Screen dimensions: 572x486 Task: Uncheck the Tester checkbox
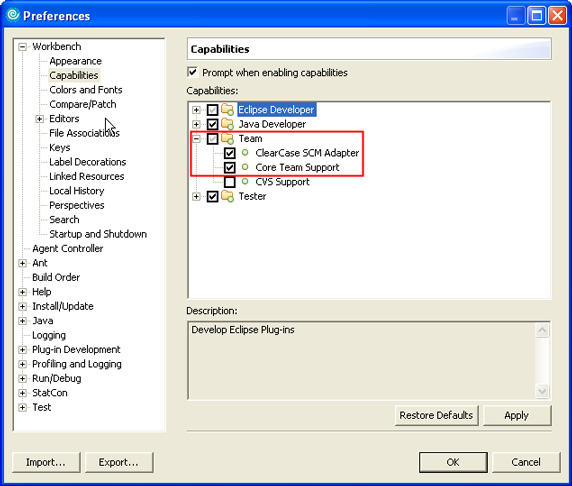212,196
